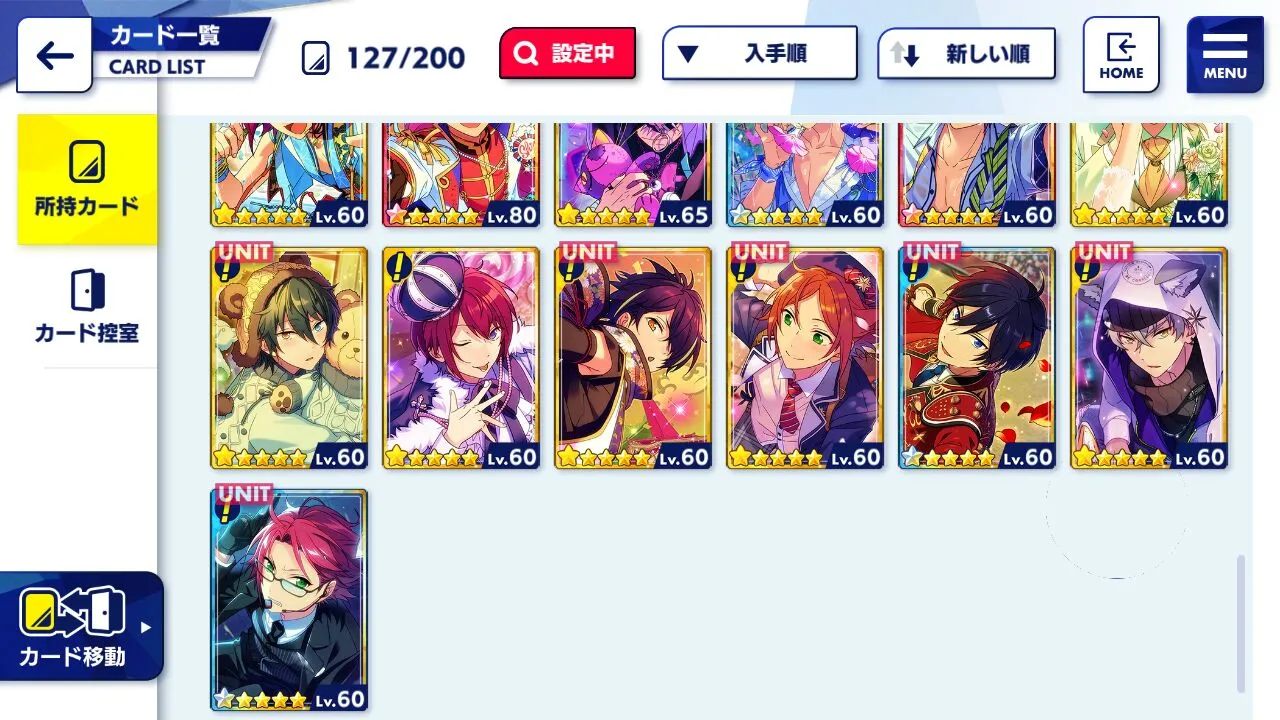The width and height of the screenshot is (1280, 720).
Task: Click the card list scrollbar
Action: pos(1242,624)
